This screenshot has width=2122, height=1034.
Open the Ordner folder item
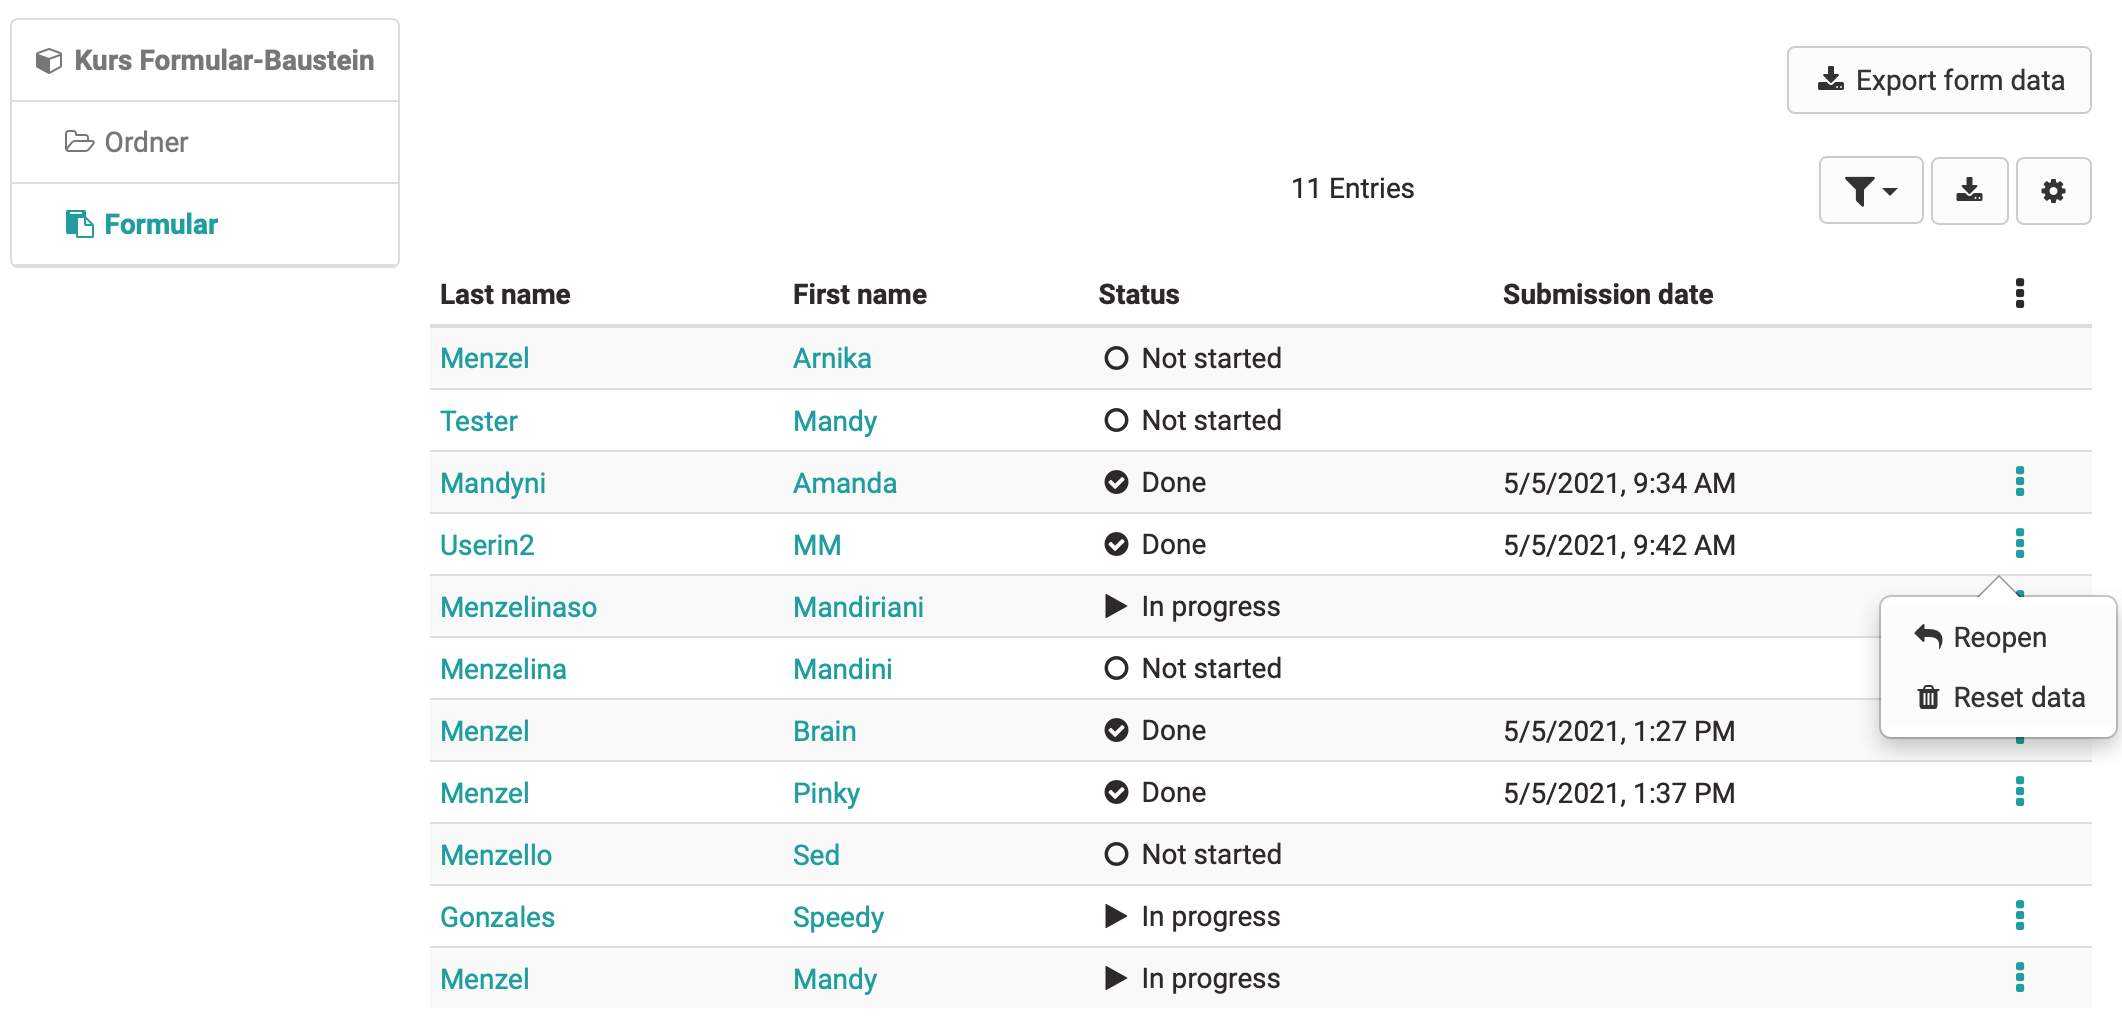[146, 142]
